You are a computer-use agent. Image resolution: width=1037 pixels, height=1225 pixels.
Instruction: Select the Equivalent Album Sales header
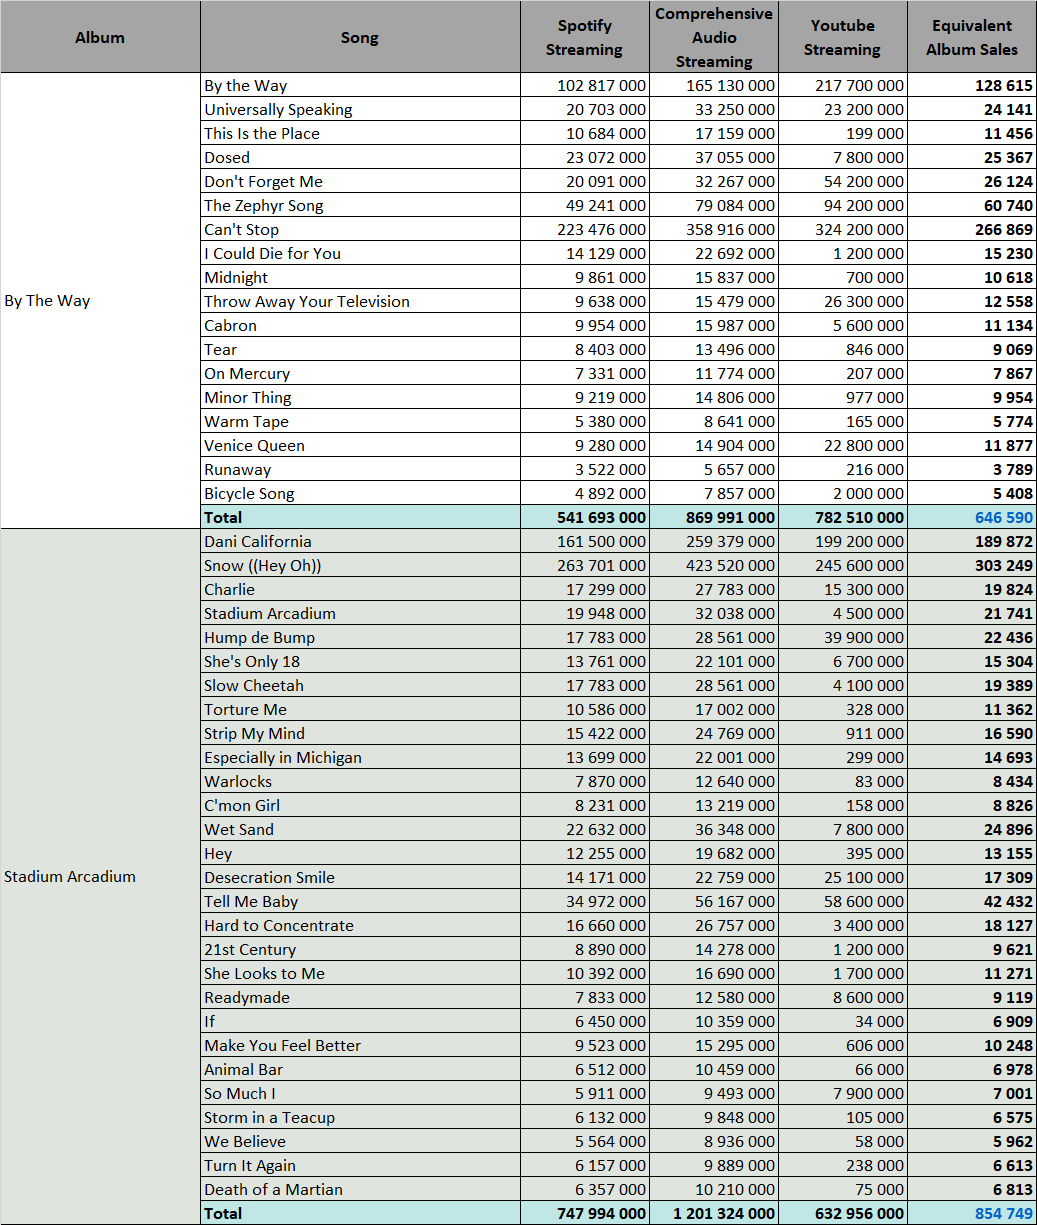click(971, 37)
